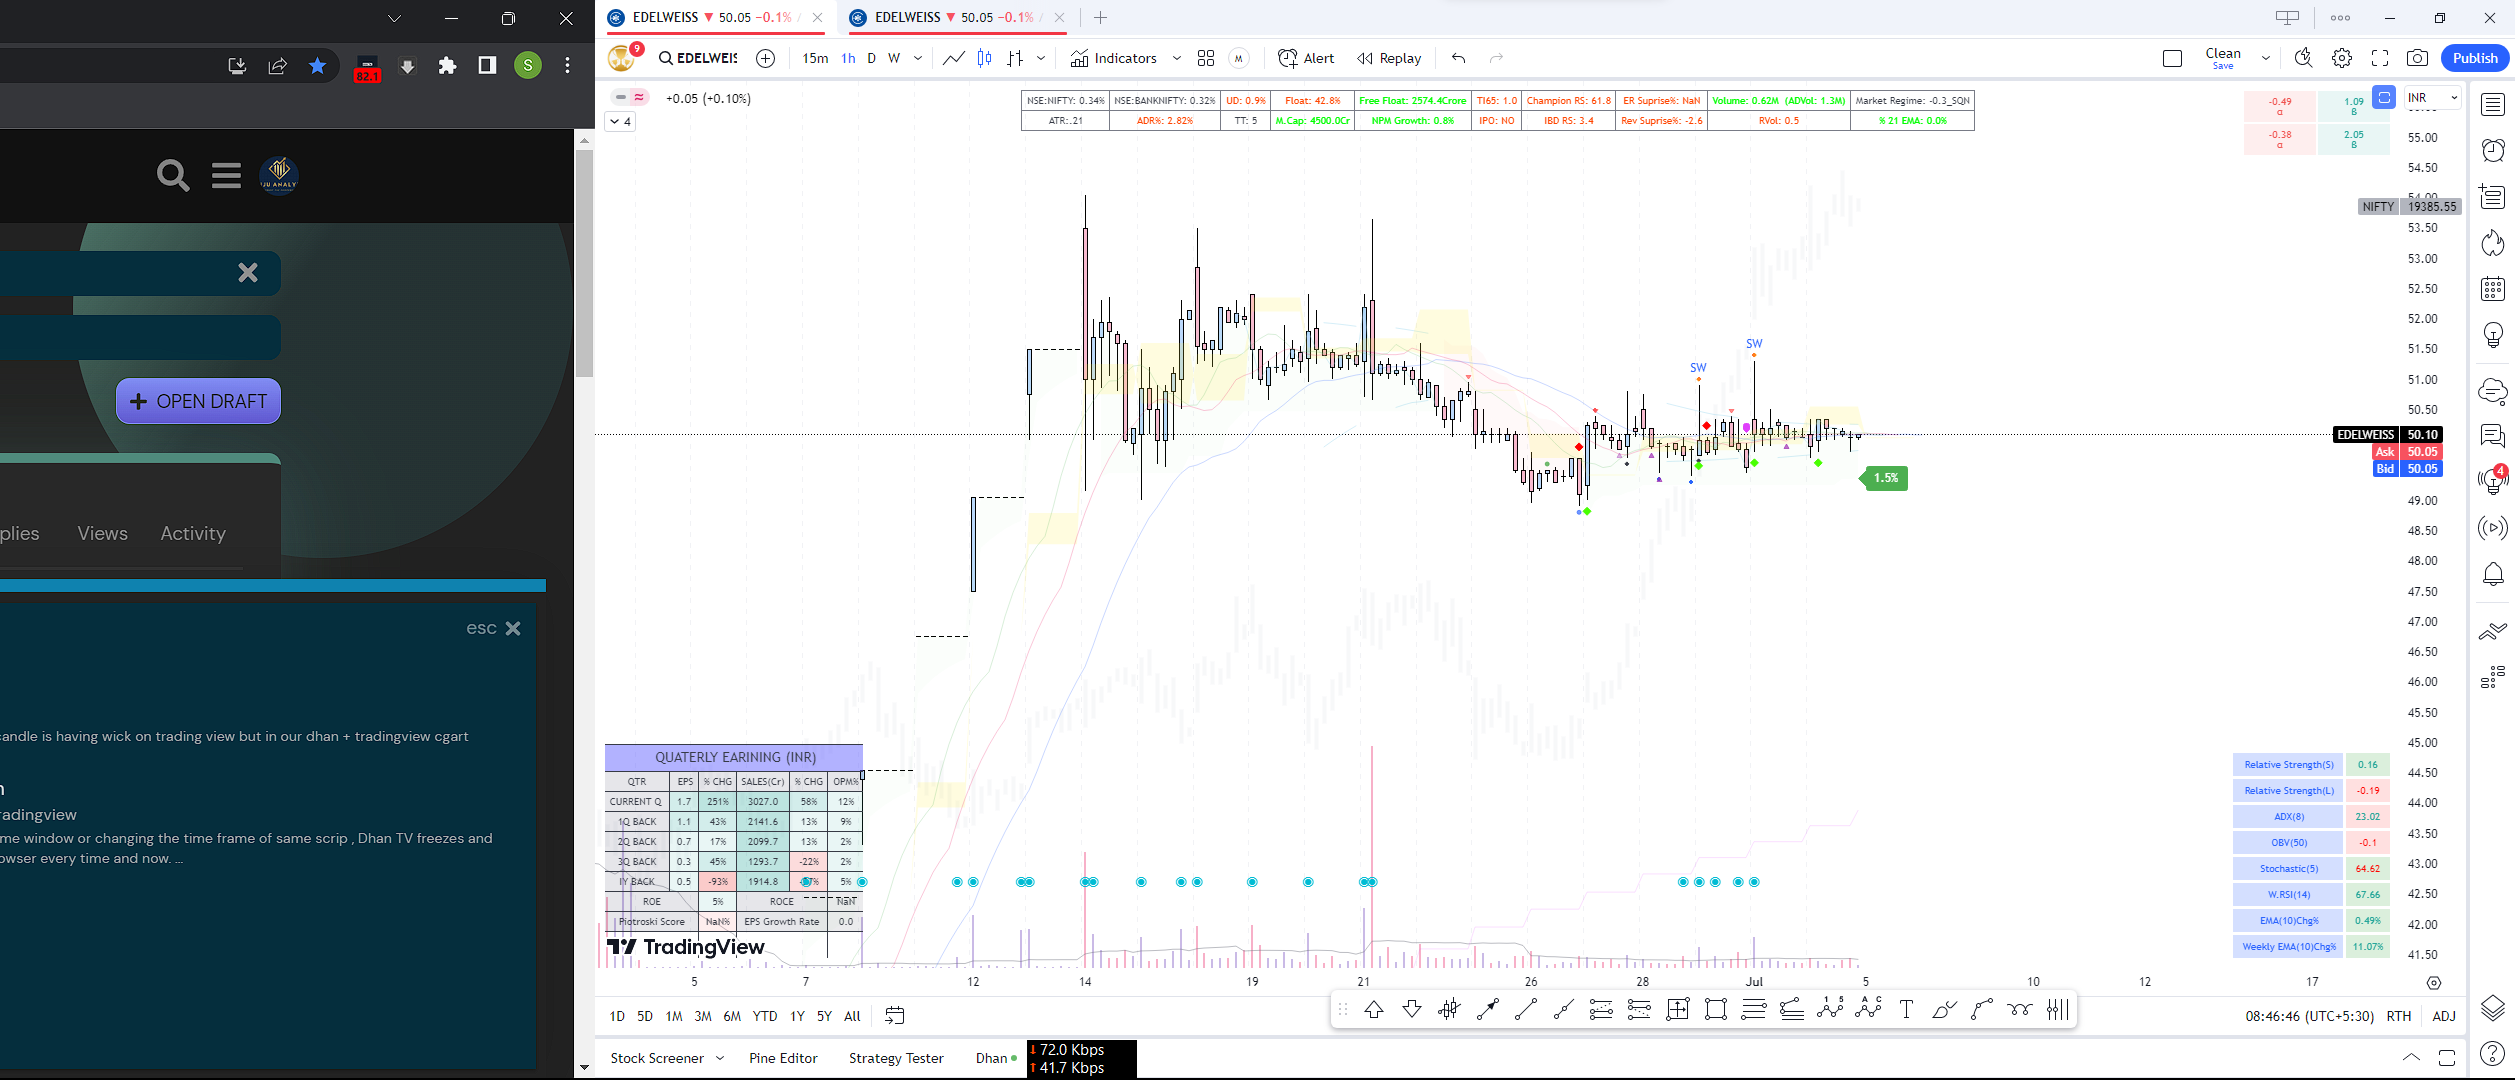Start bar Replay mode
Image resolution: width=2515 pixels, height=1080 pixels.
click(x=1389, y=58)
